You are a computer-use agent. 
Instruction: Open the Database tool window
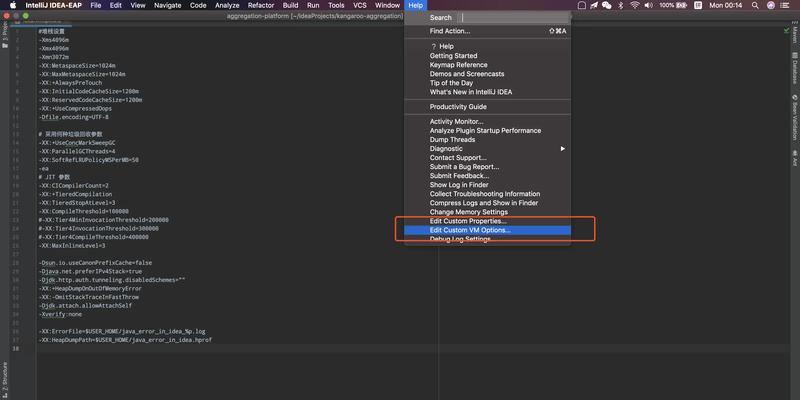(795, 68)
